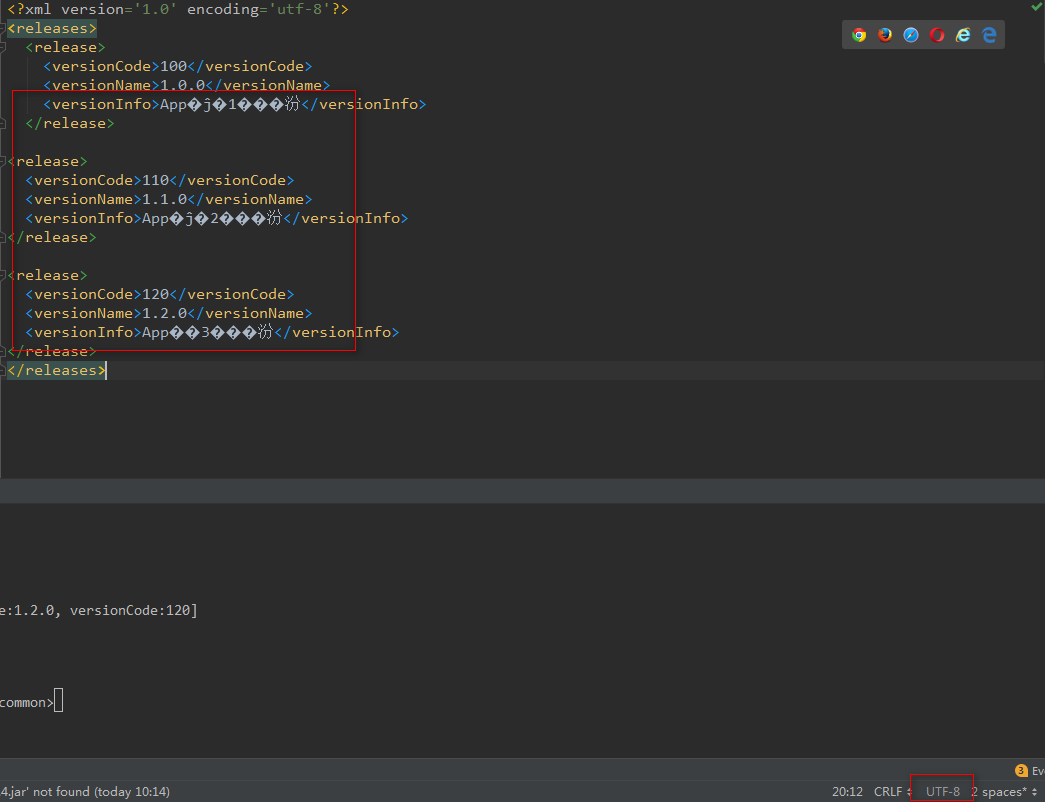Preview the file in Safari
Image resolution: width=1045 pixels, height=802 pixels.
910,34
